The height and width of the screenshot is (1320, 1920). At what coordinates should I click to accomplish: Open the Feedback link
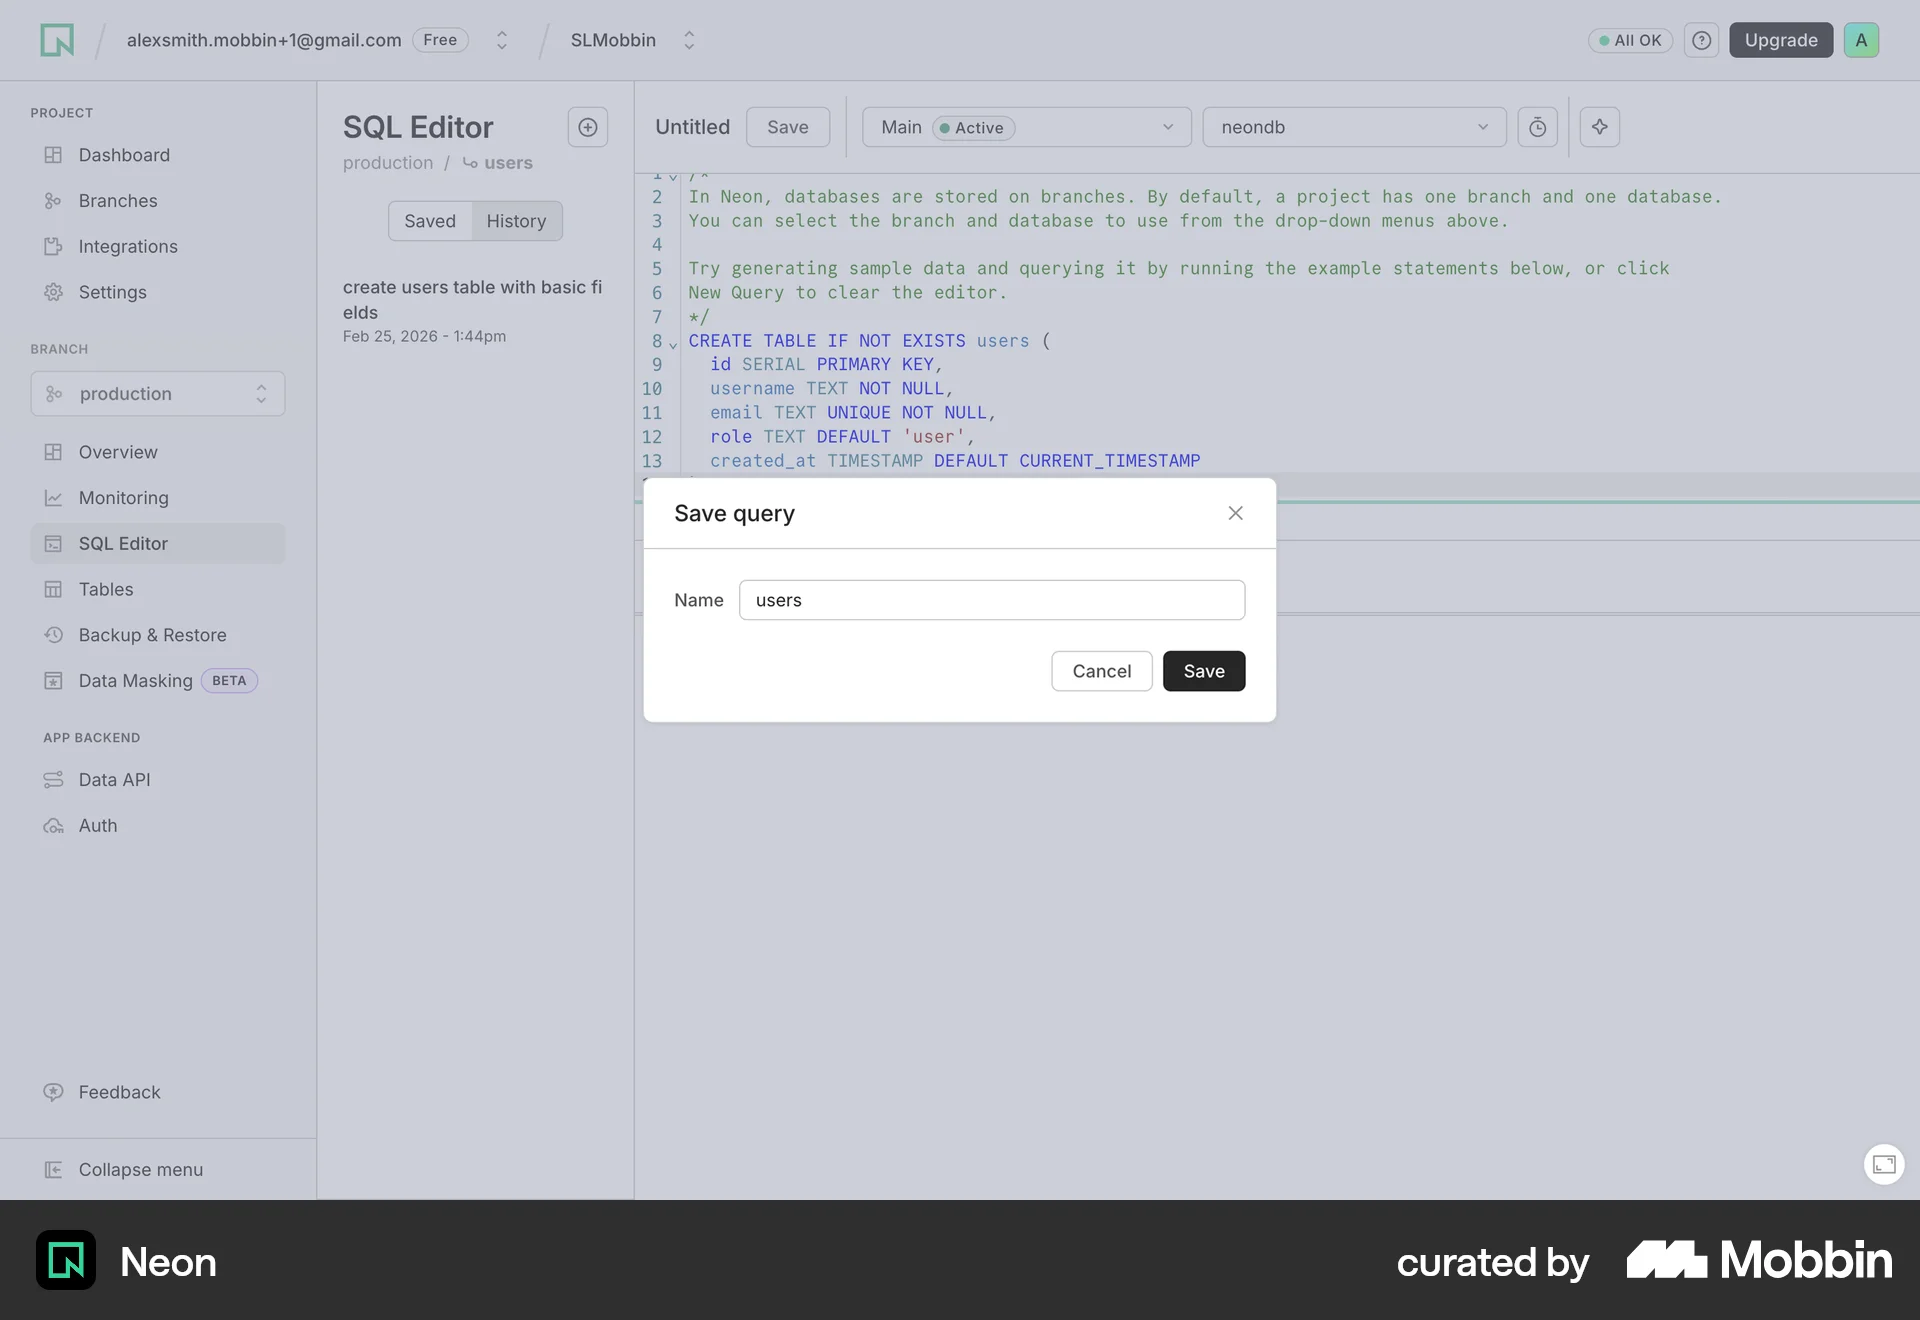[x=119, y=1092]
